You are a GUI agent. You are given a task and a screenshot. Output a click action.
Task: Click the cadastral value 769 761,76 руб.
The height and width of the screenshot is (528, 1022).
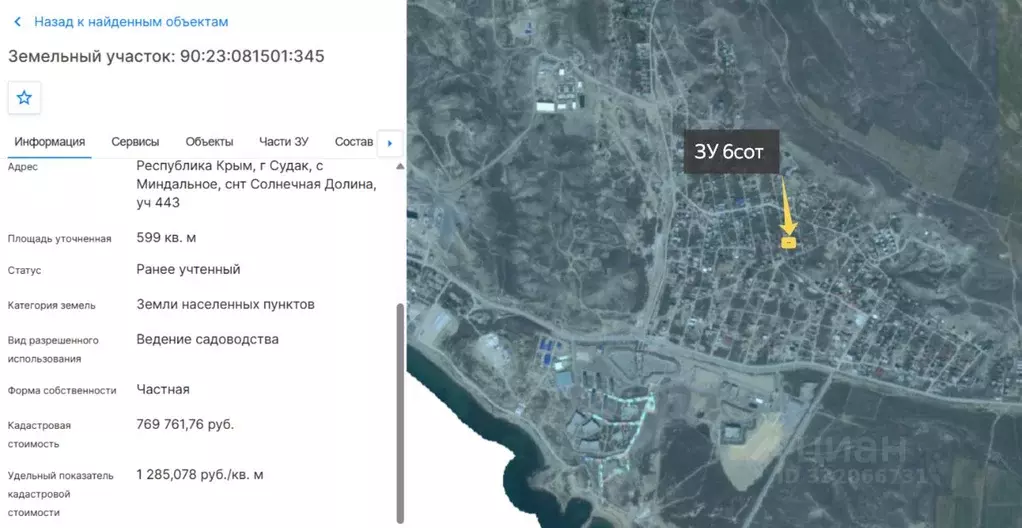(185, 425)
